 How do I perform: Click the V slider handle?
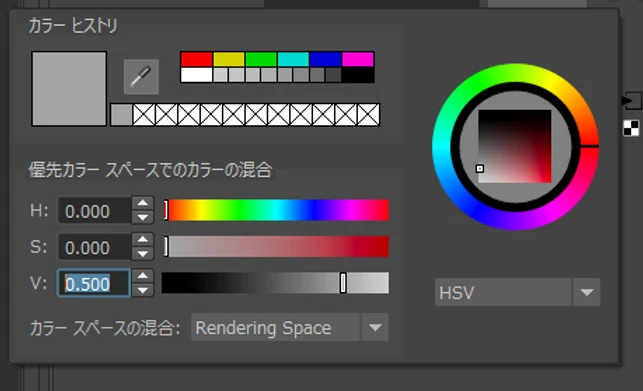click(x=343, y=283)
